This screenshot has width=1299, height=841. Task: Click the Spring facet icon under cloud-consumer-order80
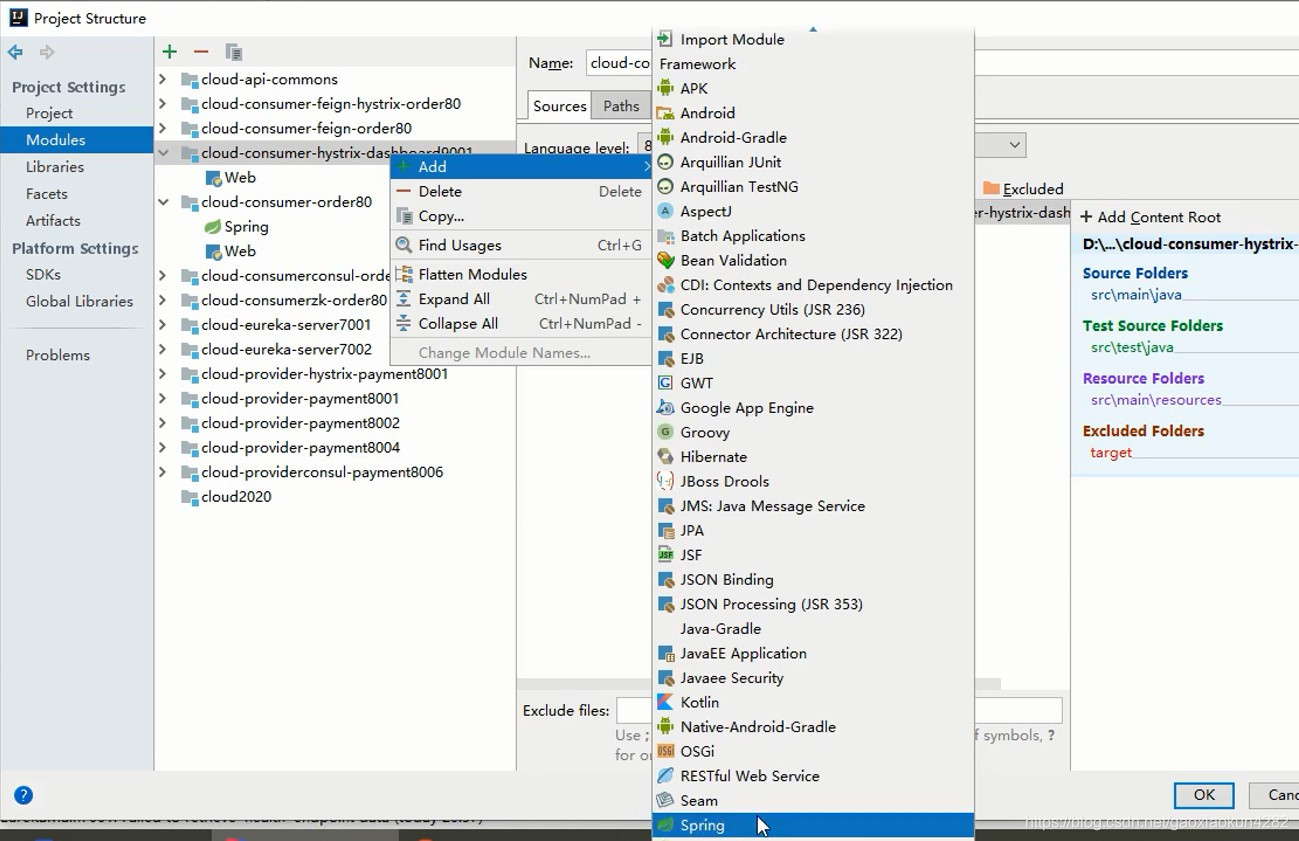[x=213, y=227]
